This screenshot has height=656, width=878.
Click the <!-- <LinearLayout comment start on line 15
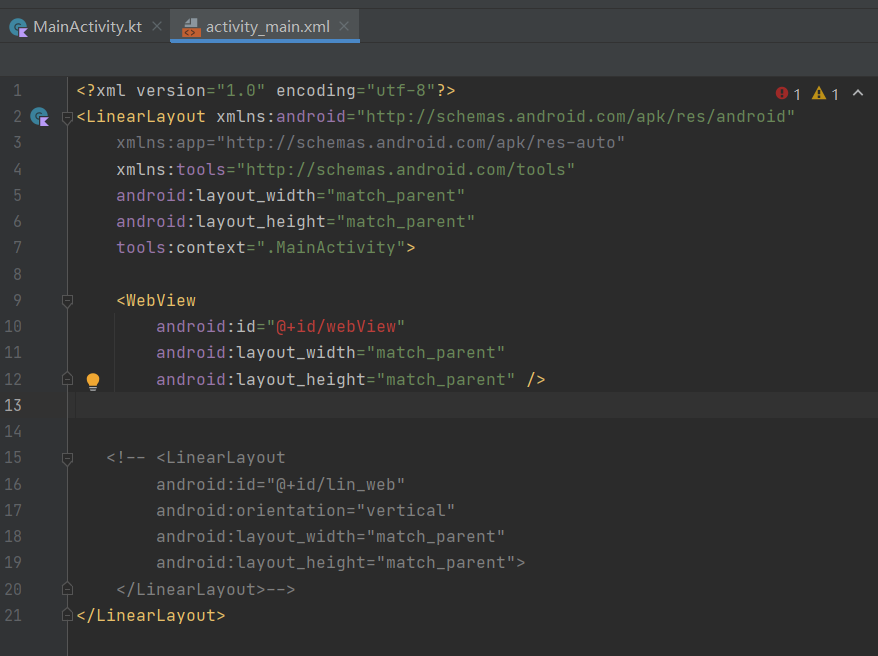coord(196,458)
